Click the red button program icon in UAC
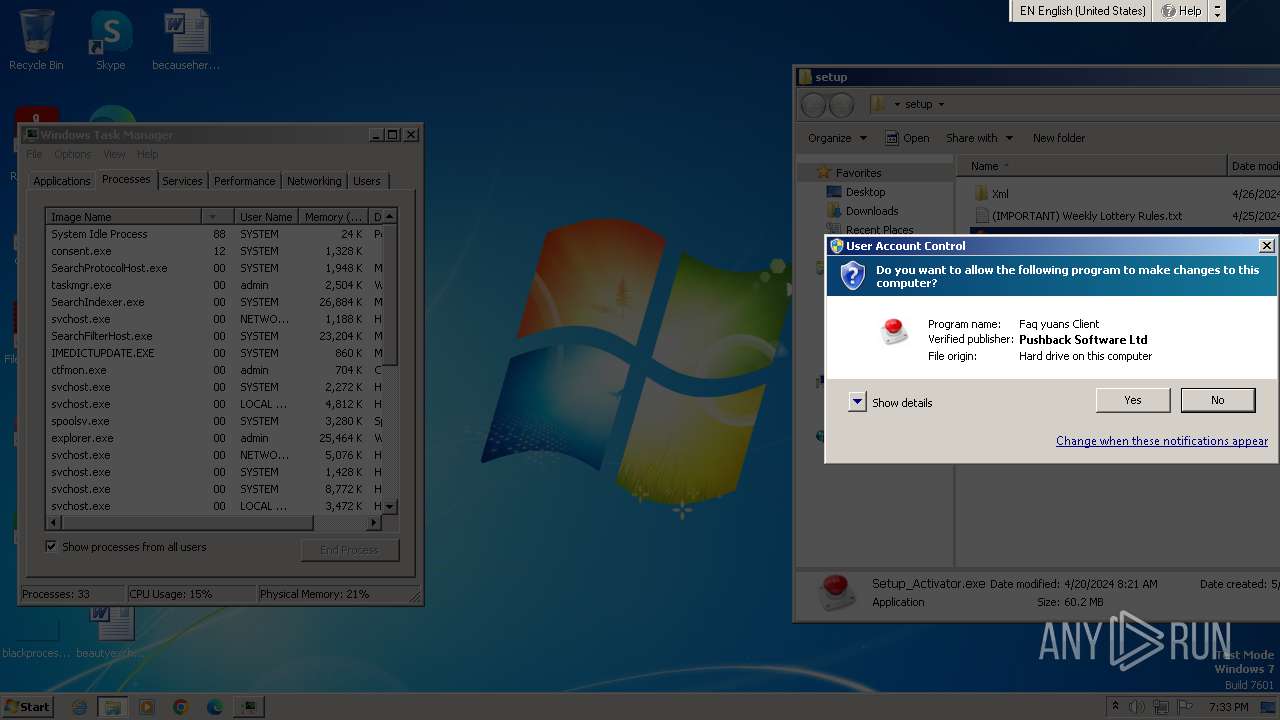 click(894, 331)
